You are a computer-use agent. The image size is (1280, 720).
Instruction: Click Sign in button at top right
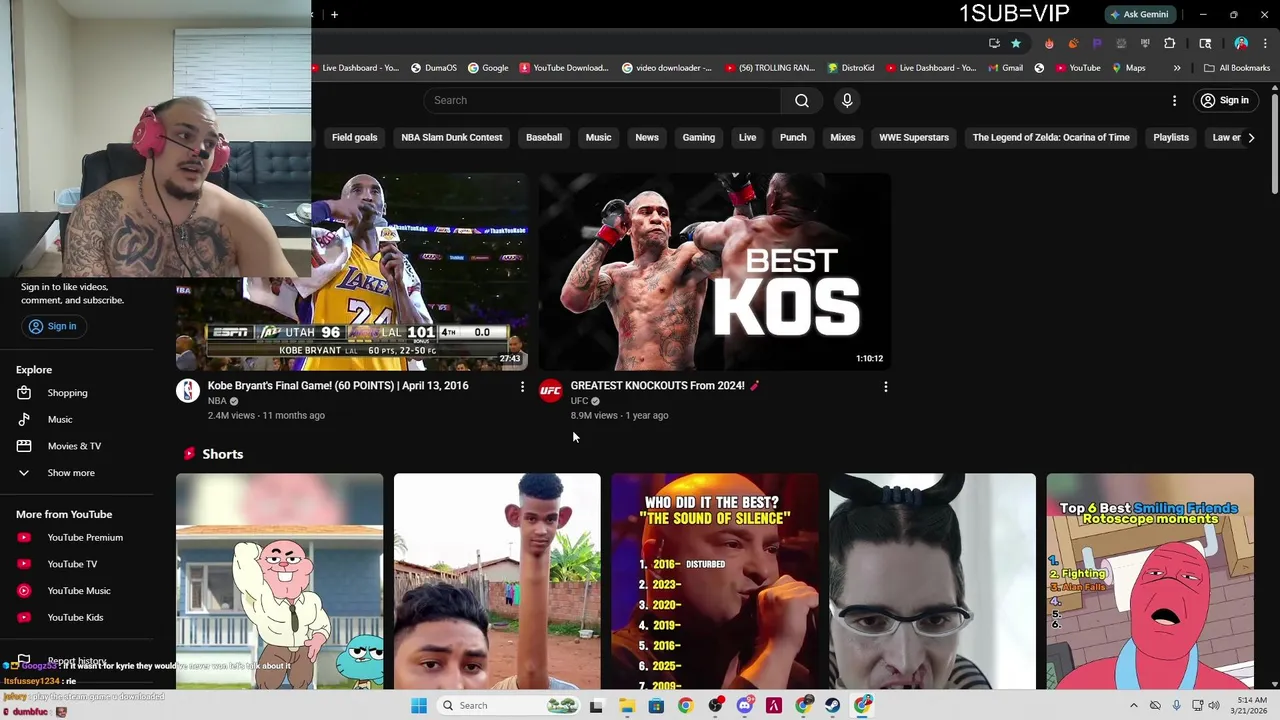point(1225,100)
